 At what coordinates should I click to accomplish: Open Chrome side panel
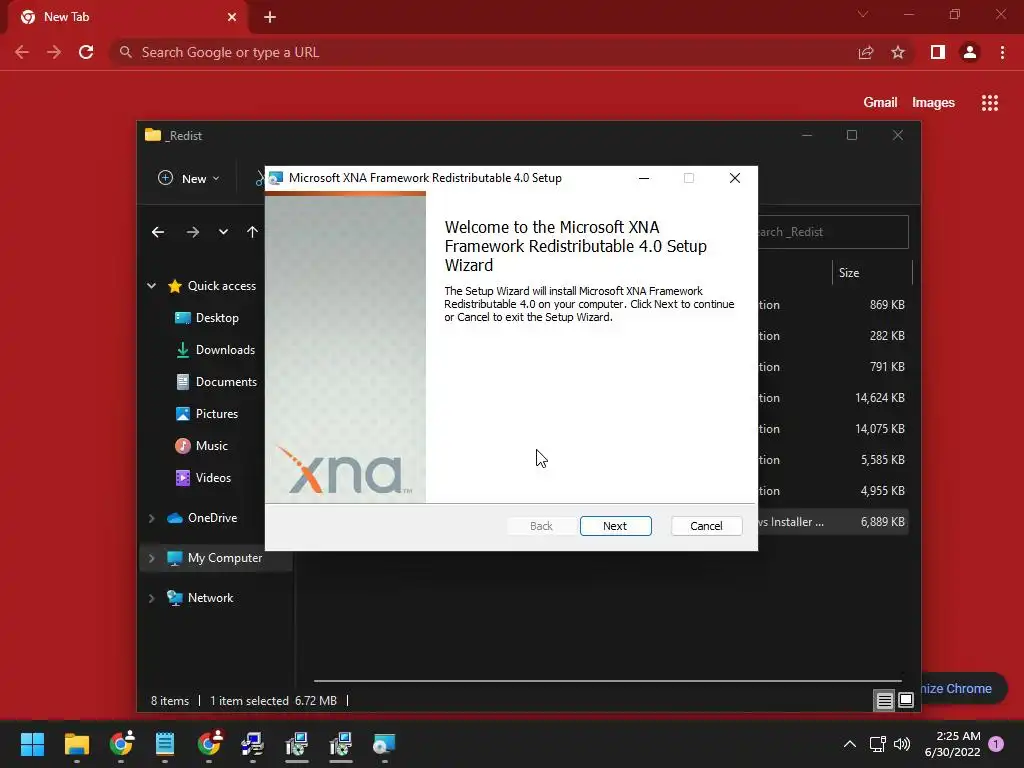(938, 52)
